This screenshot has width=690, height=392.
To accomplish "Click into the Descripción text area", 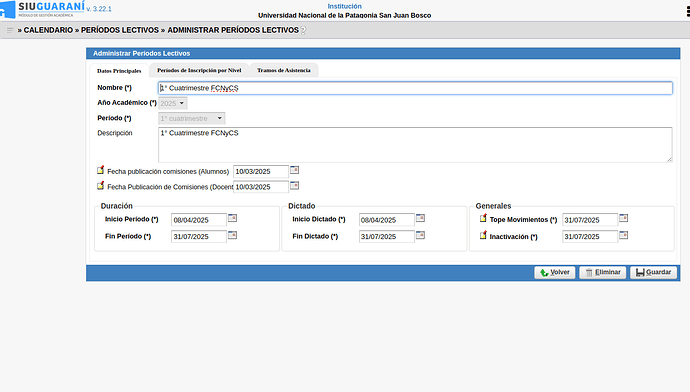I will click(415, 145).
